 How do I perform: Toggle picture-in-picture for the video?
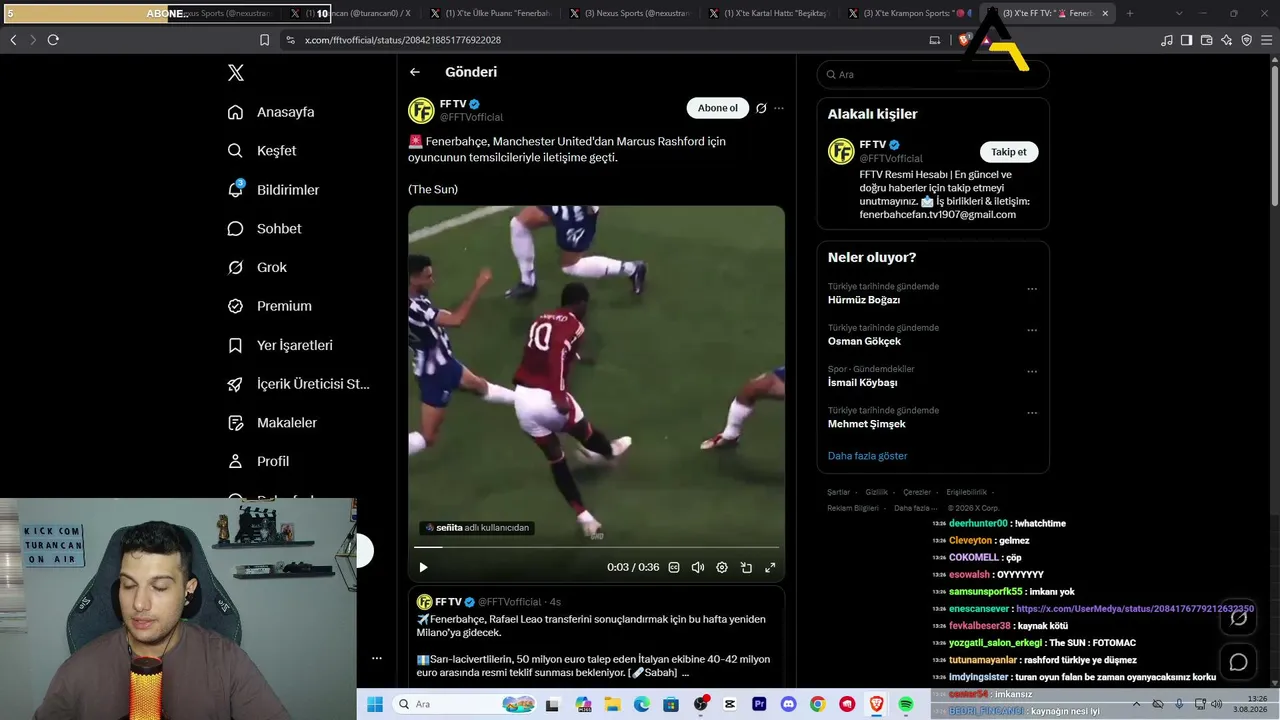tap(746, 567)
